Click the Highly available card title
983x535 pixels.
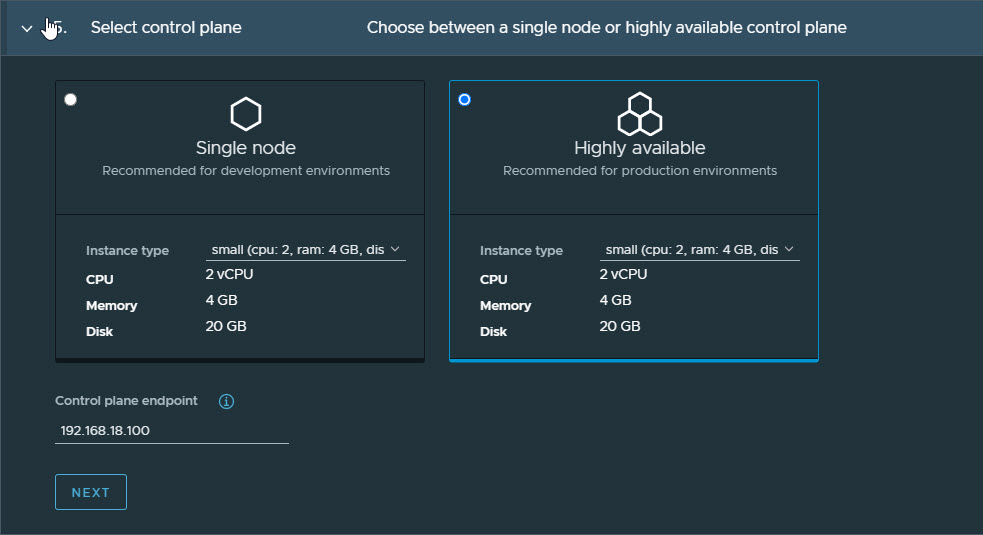[x=639, y=148]
